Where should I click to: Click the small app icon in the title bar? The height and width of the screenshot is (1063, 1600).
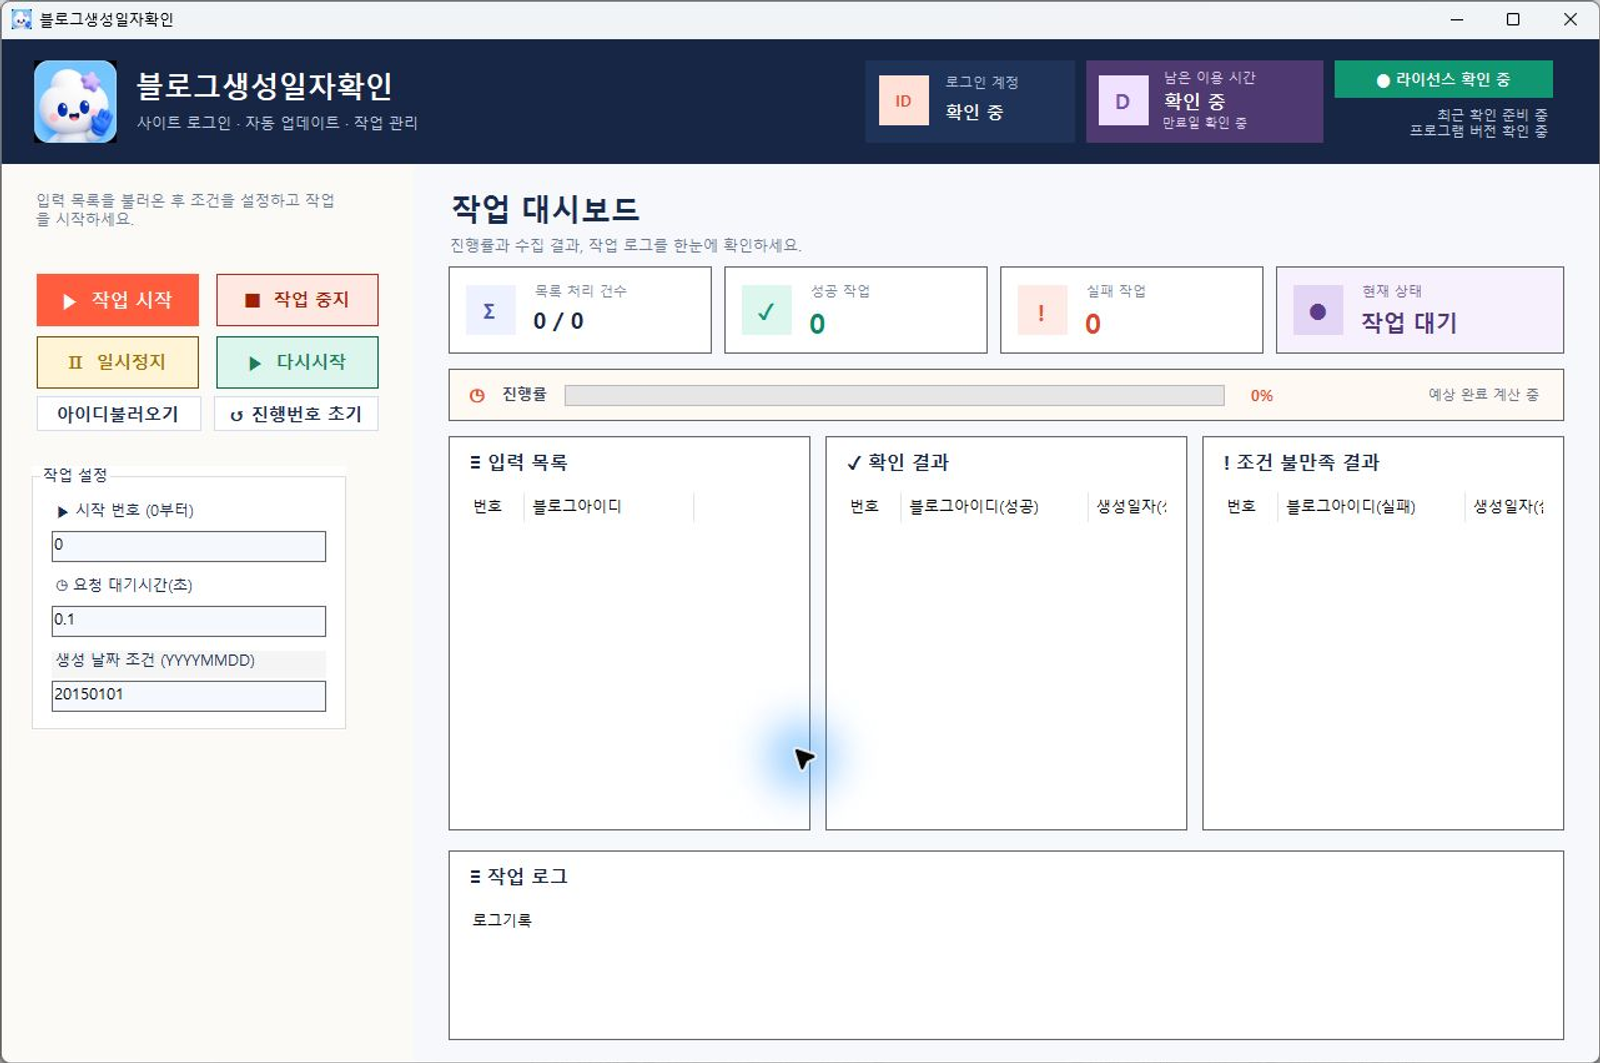(x=21, y=19)
